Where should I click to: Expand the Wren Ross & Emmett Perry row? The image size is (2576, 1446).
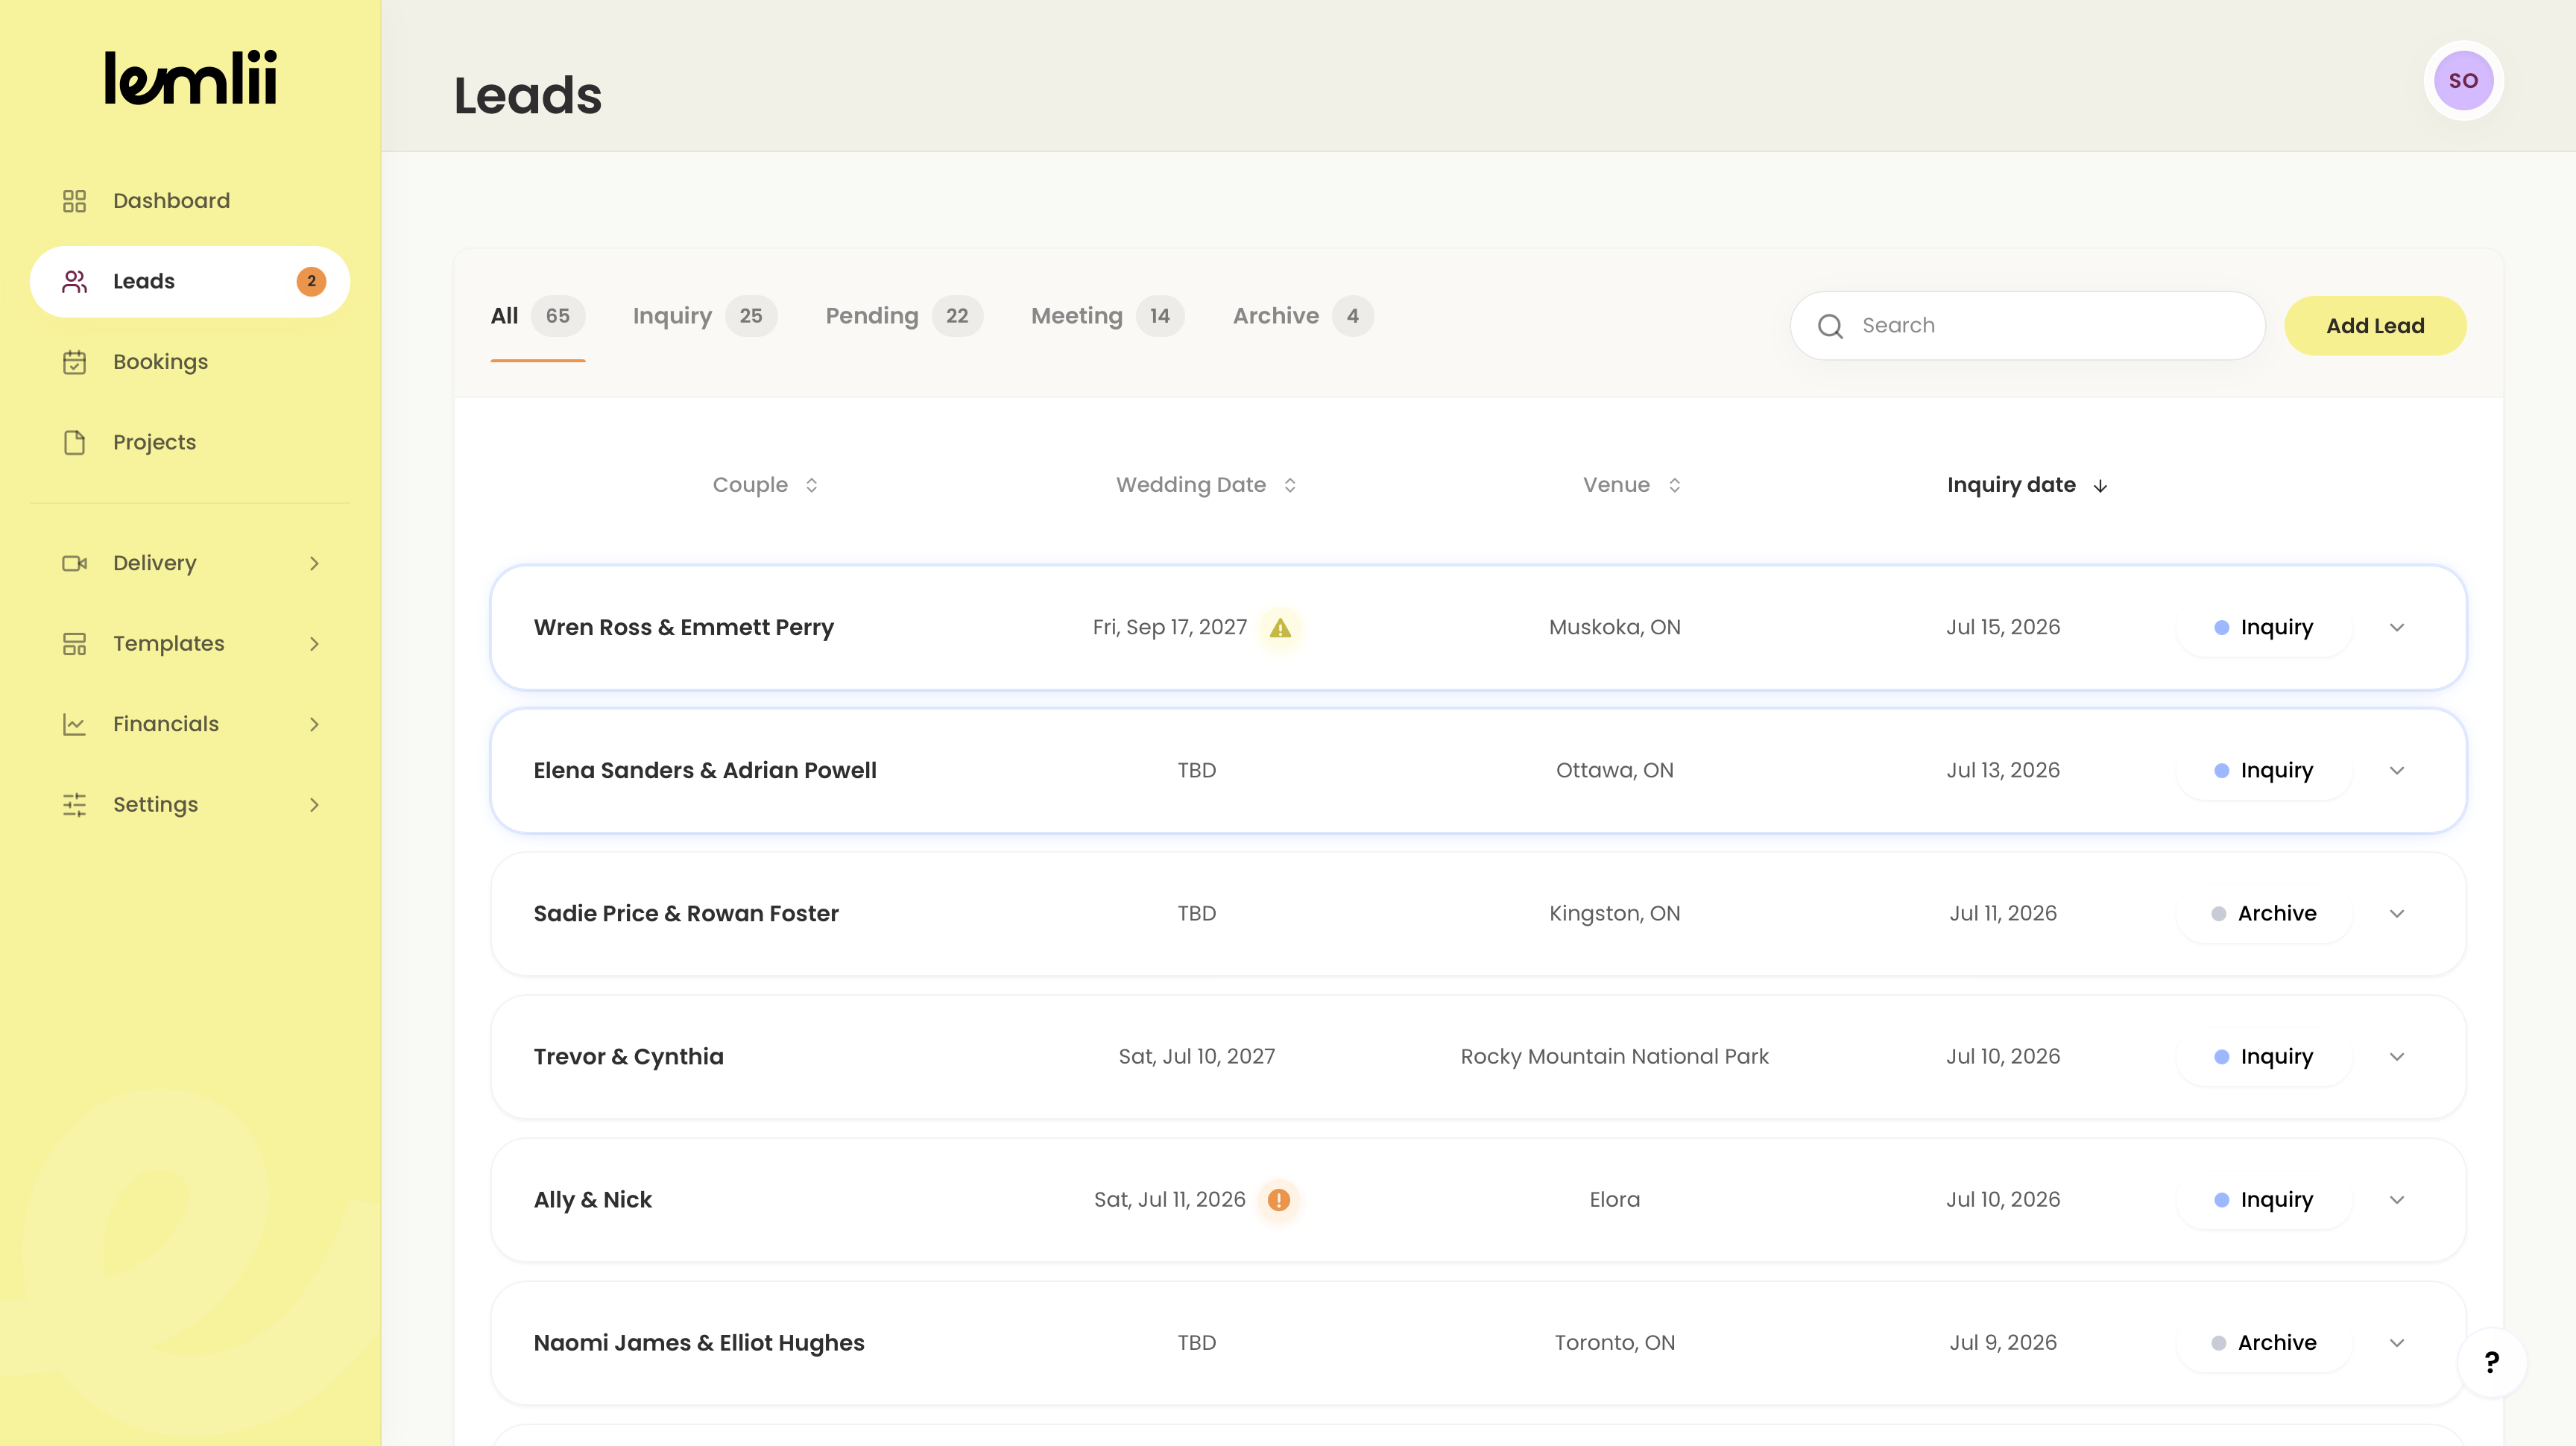click(2397, 628)
